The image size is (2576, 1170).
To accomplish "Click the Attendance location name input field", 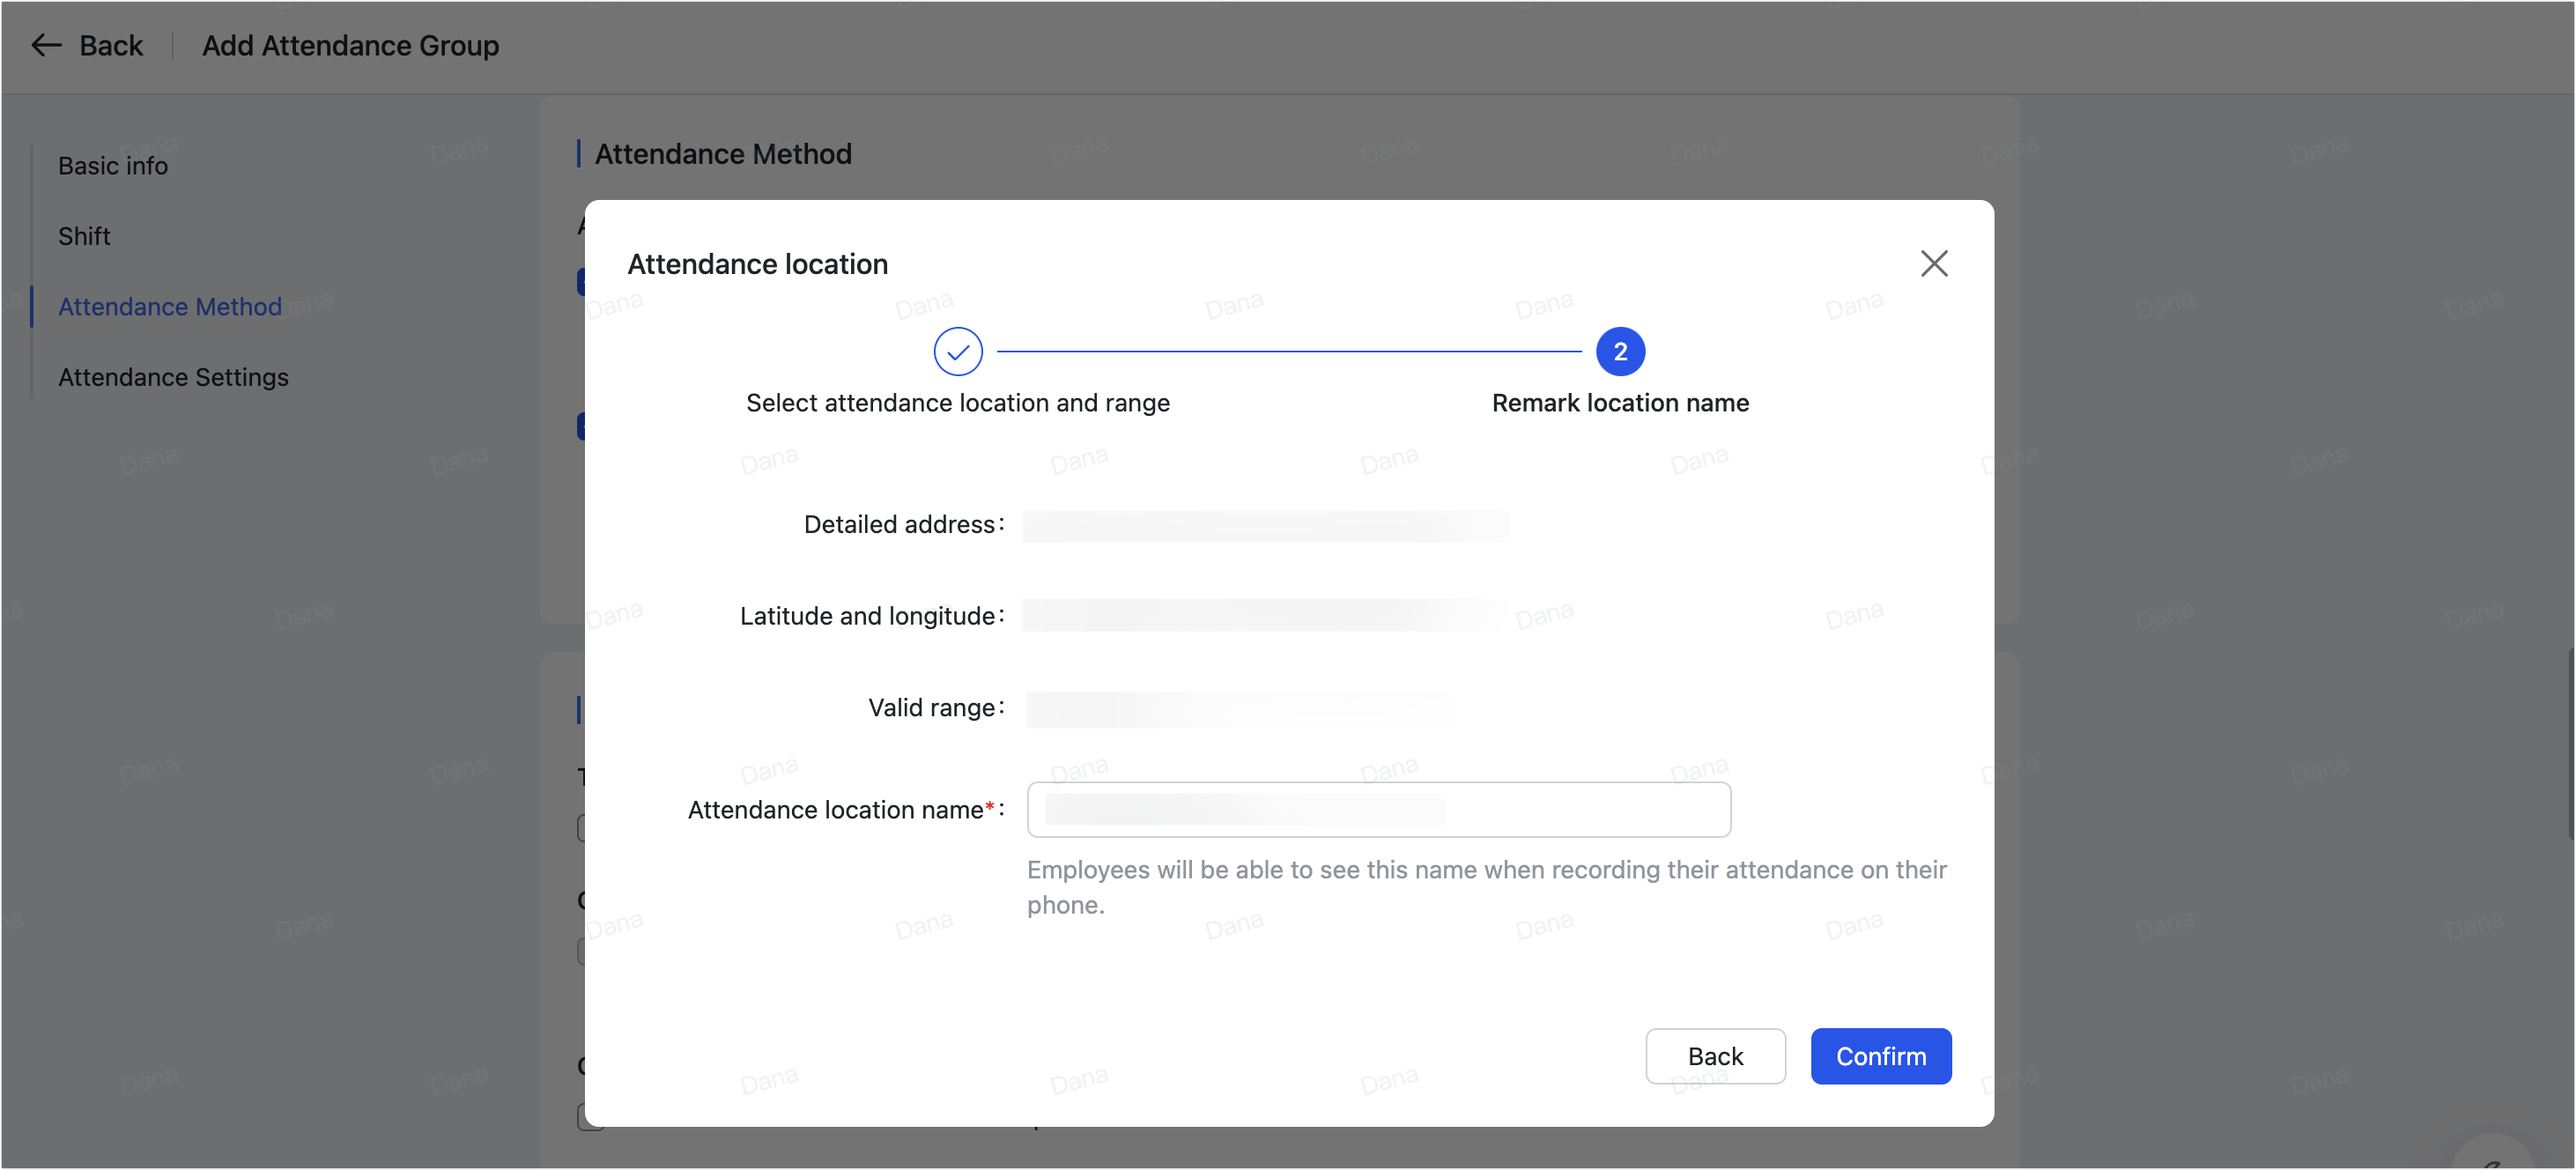I will point(1379,809).
